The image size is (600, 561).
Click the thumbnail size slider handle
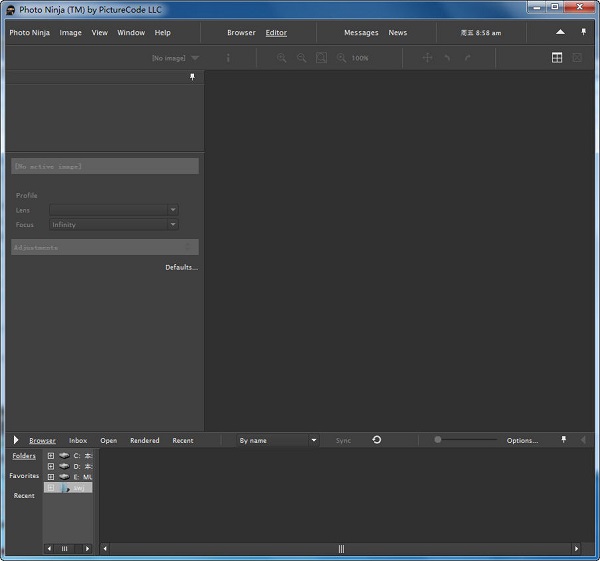438,440
